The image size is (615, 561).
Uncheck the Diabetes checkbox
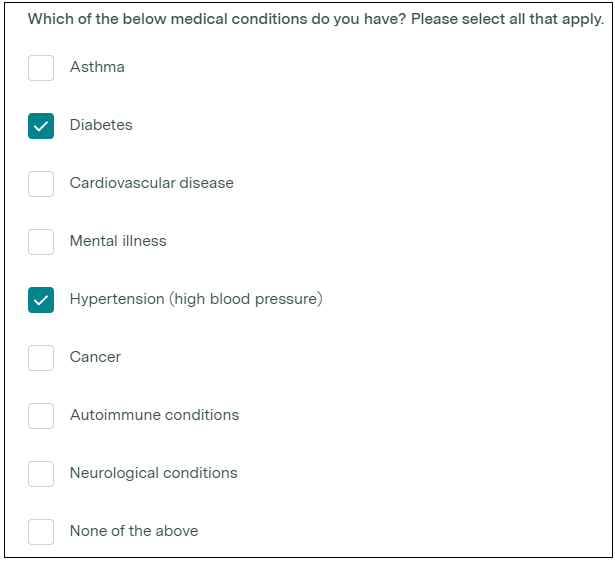click(41, 126)
